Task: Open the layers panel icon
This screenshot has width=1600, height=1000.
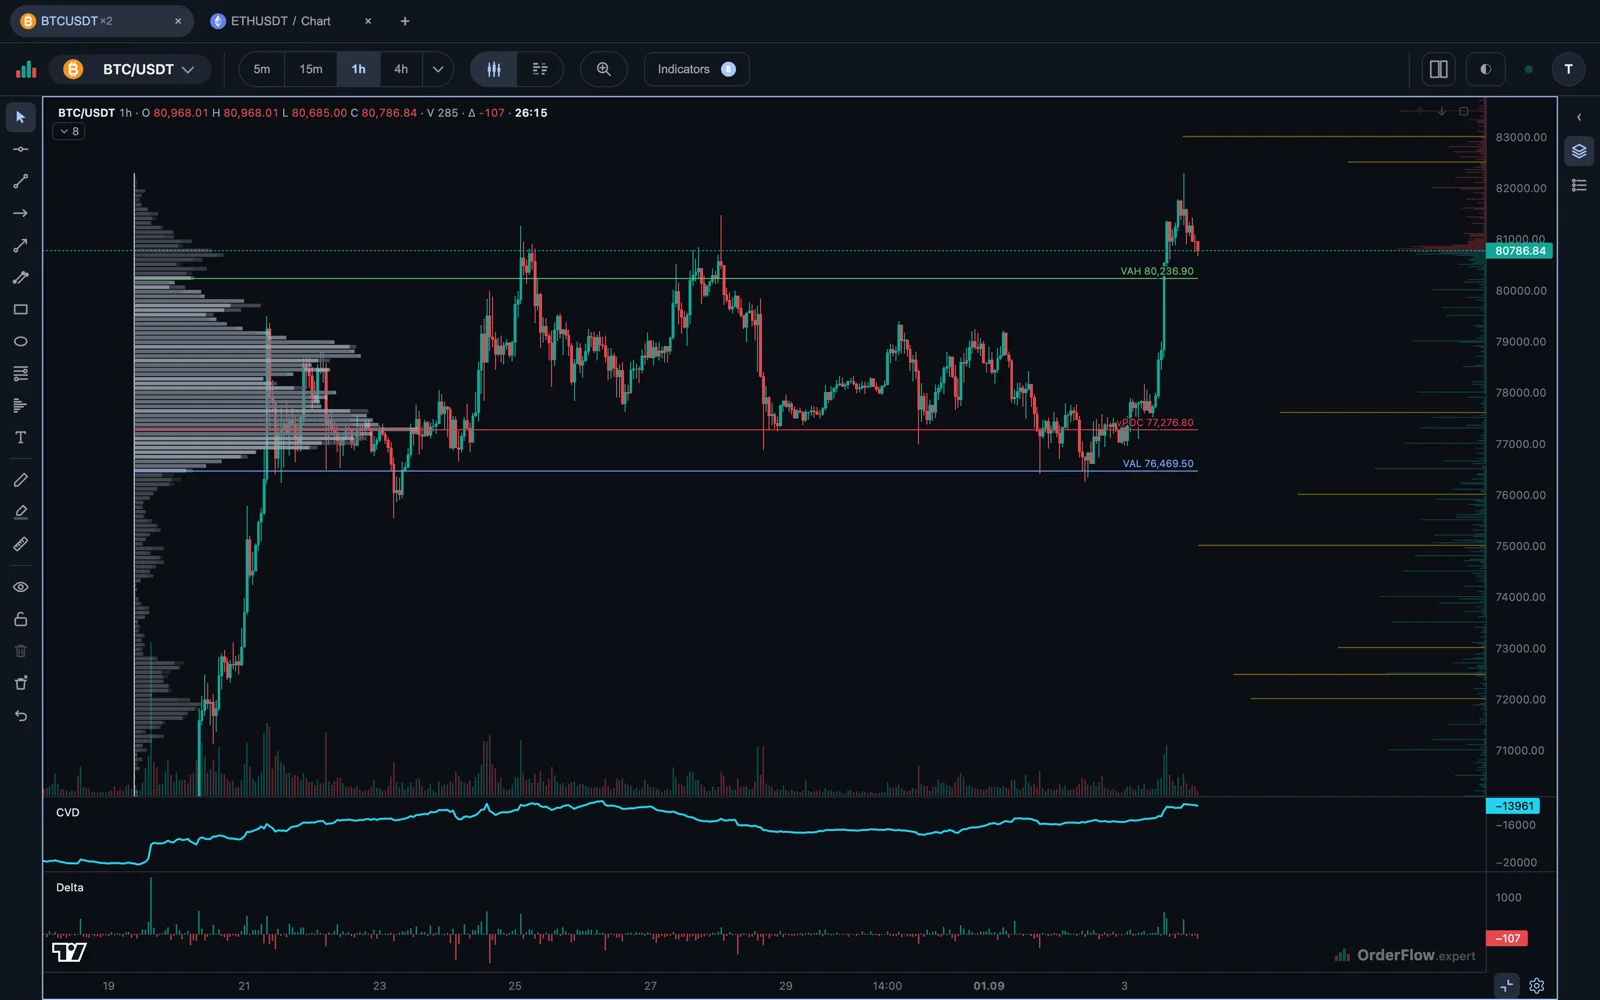Action: pyautogui.click(x=1579, y=151)
